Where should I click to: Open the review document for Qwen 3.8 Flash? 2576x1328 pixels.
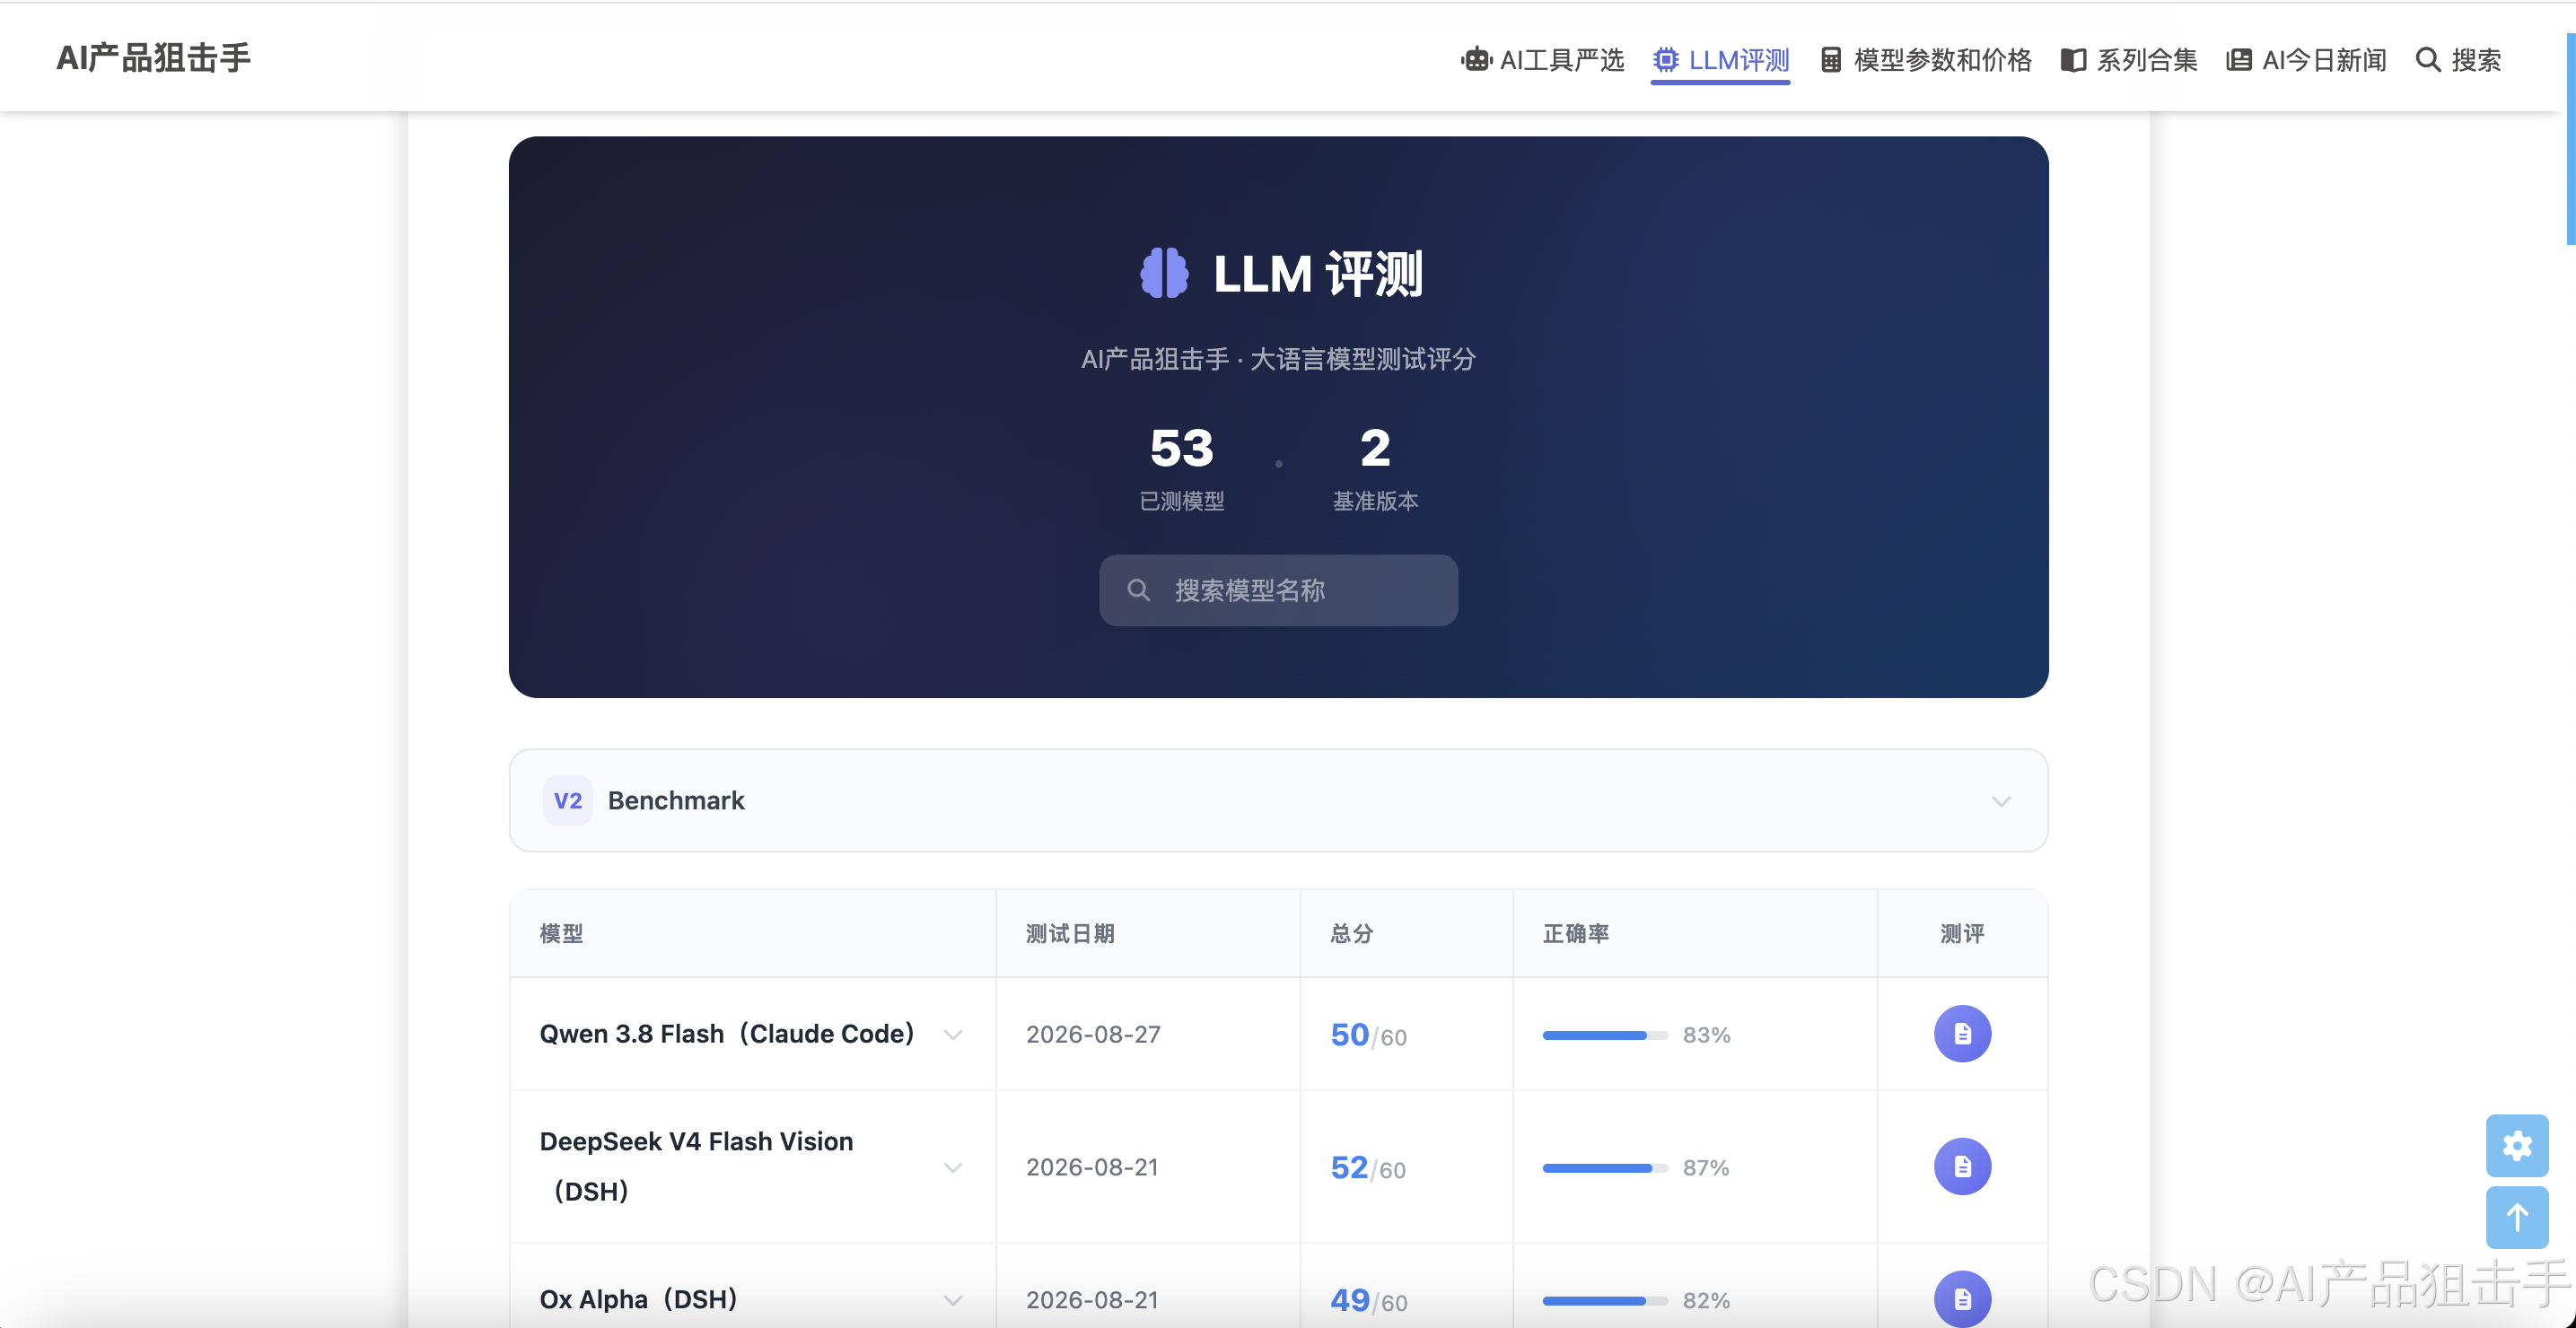pos(1962,1033)
